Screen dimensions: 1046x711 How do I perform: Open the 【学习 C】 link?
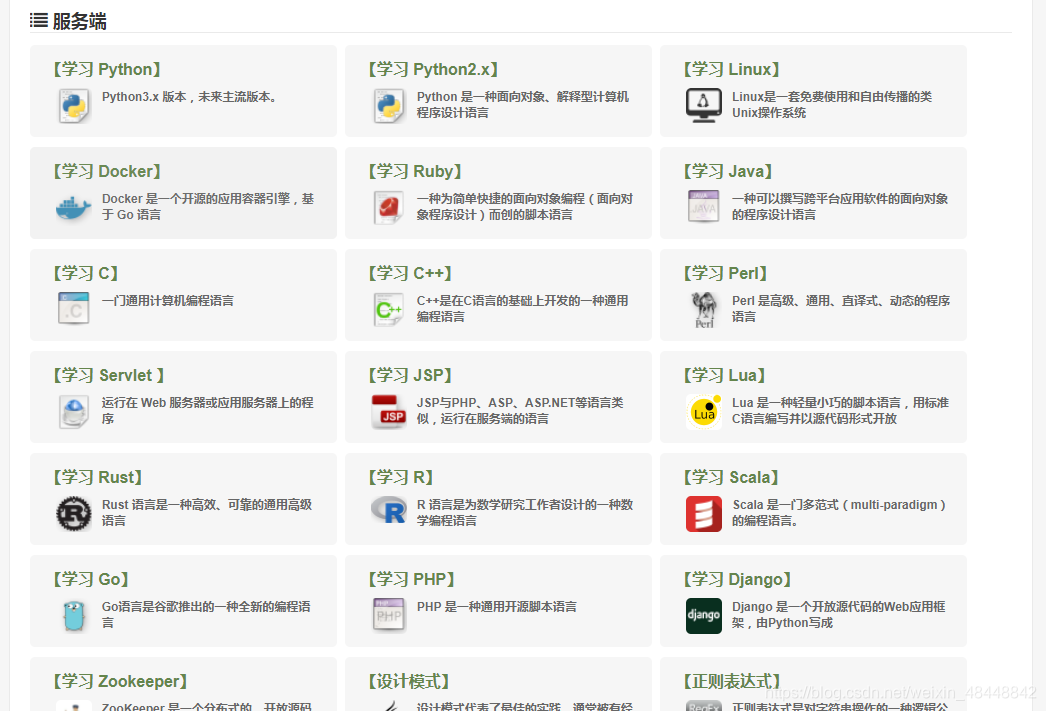[x=86, y=273]
